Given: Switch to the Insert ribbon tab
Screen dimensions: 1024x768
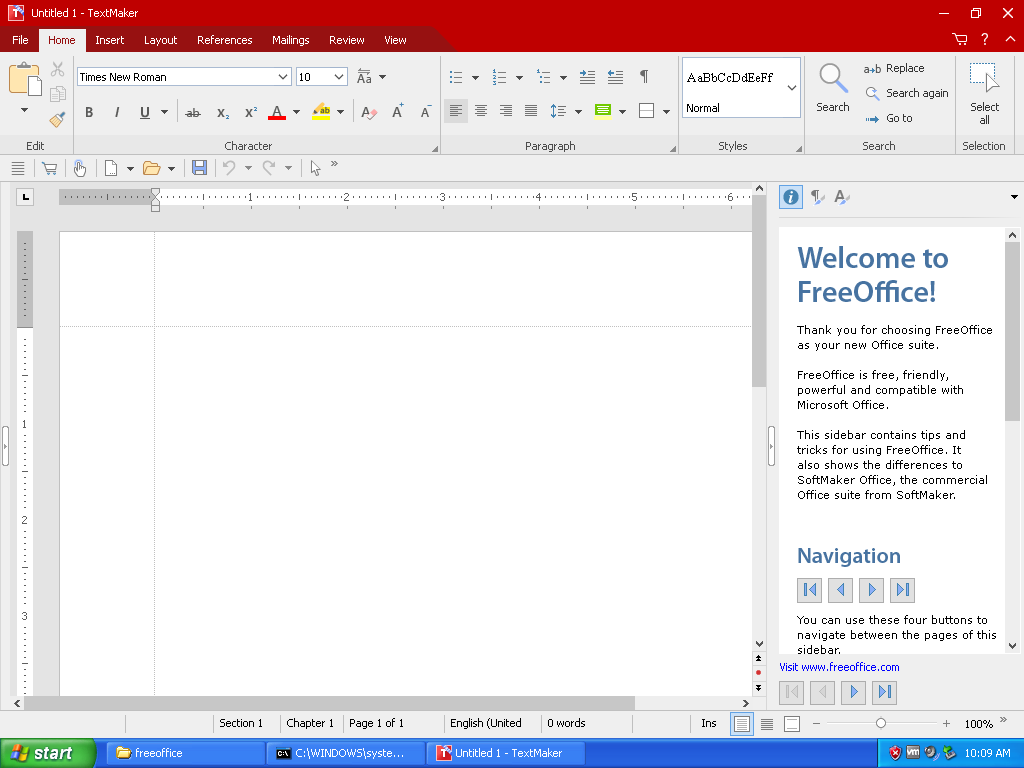Looking at the screenshot, I should pos(110,40).
